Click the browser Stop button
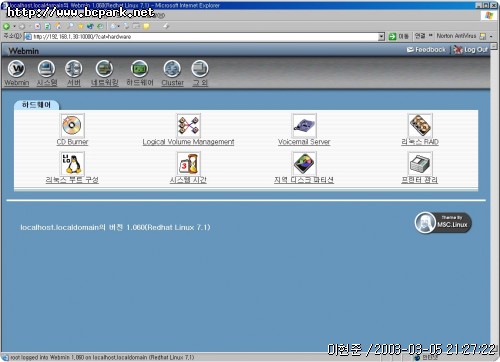This screenshot has width=500, height=362. point(37,26)
